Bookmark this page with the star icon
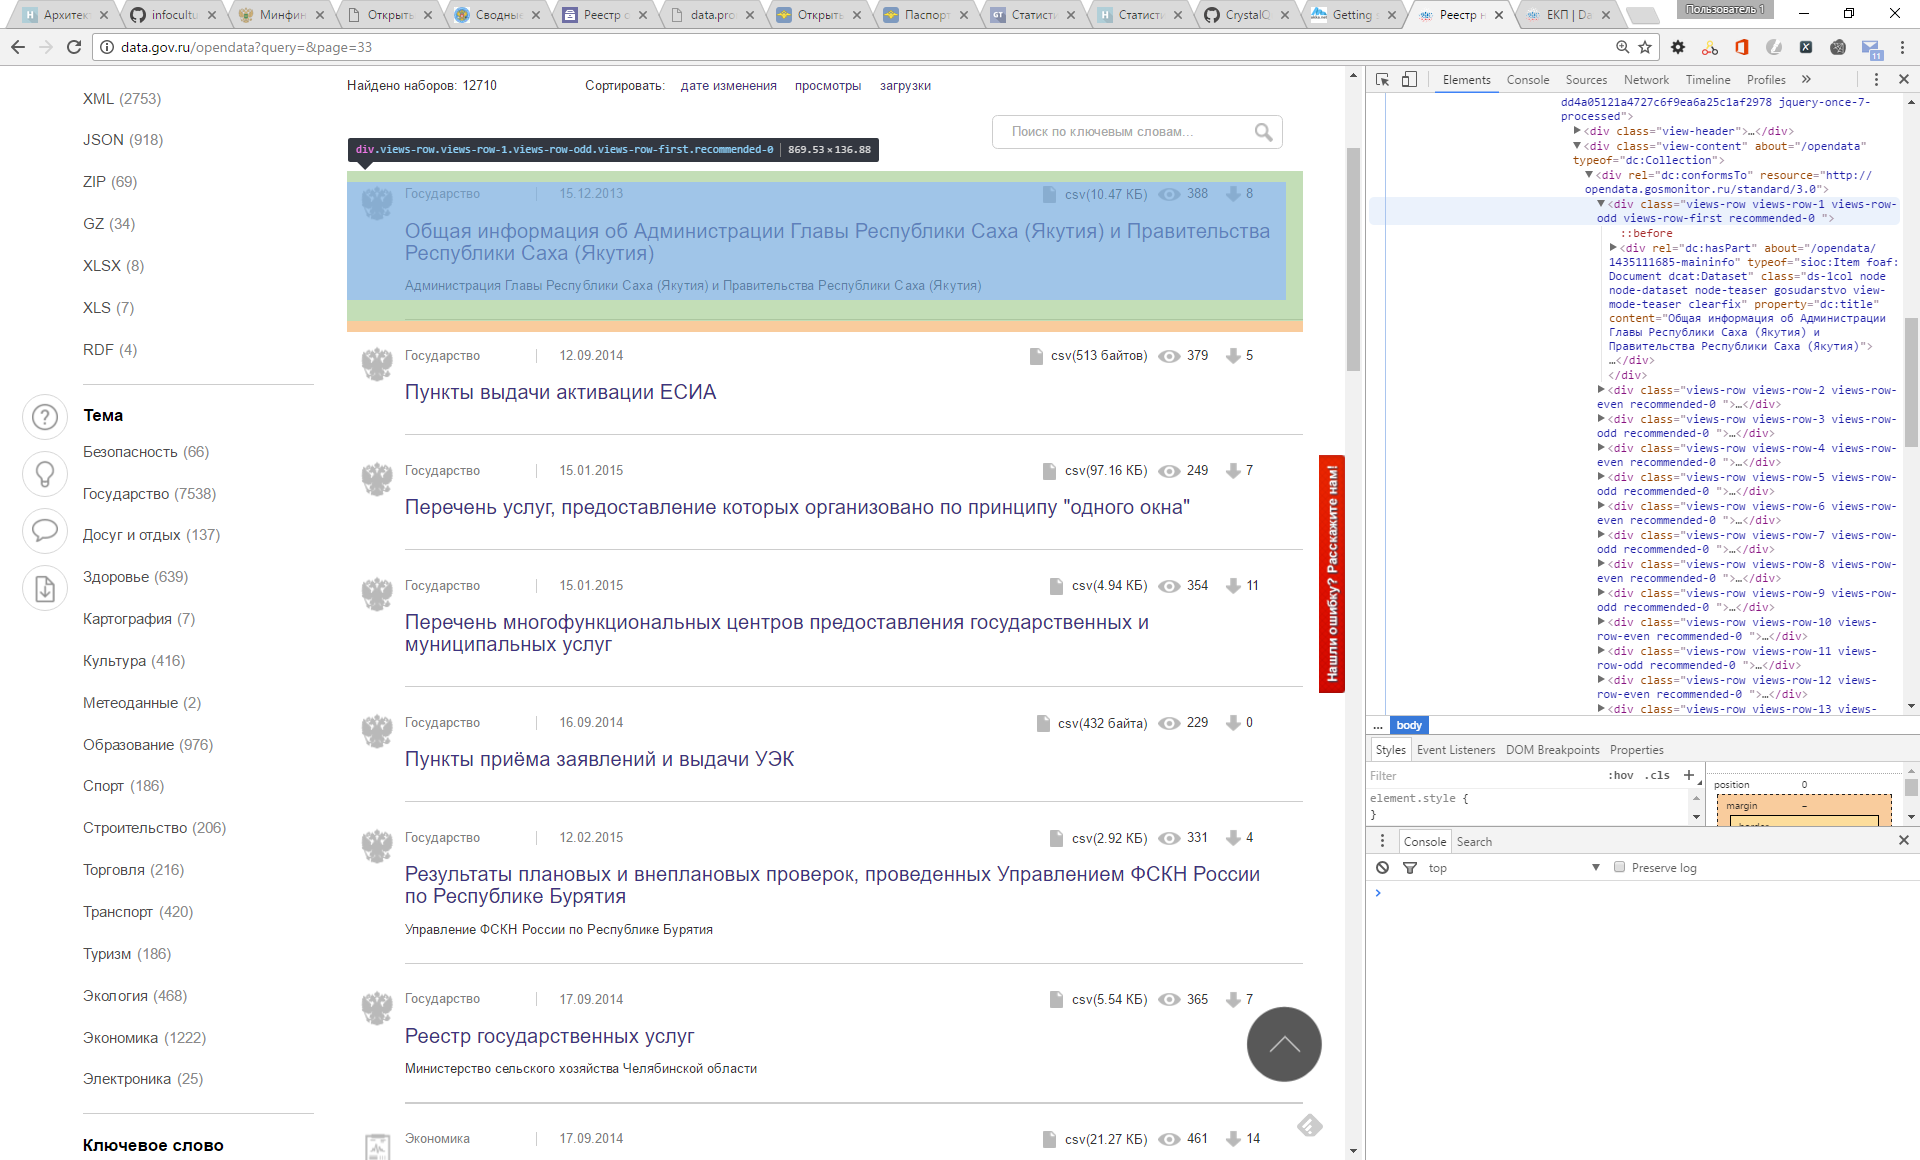Image resolution: width=1920 pixels, height=1160 pixels. click(x=1645, y=47)
